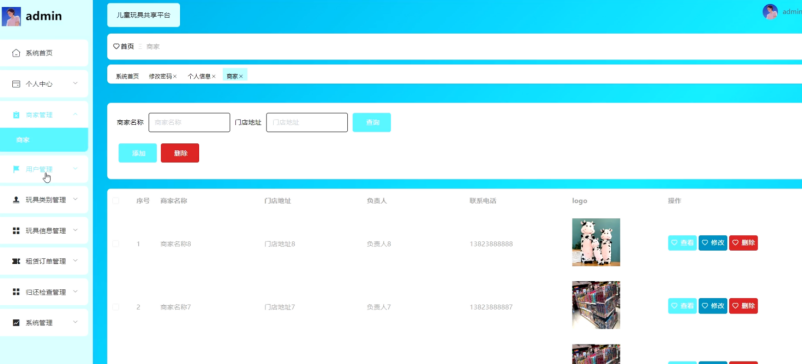
Task: Click the icon beside 商家管理
Action: [16, 115]
